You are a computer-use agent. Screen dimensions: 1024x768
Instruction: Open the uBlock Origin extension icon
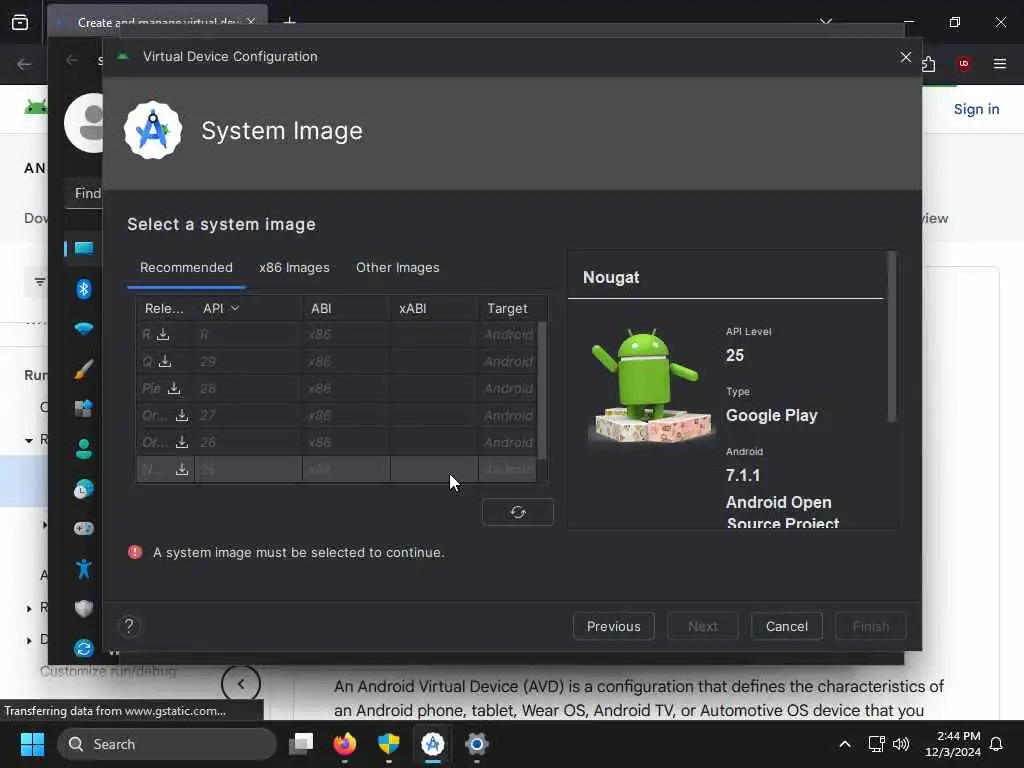(964, 63)
